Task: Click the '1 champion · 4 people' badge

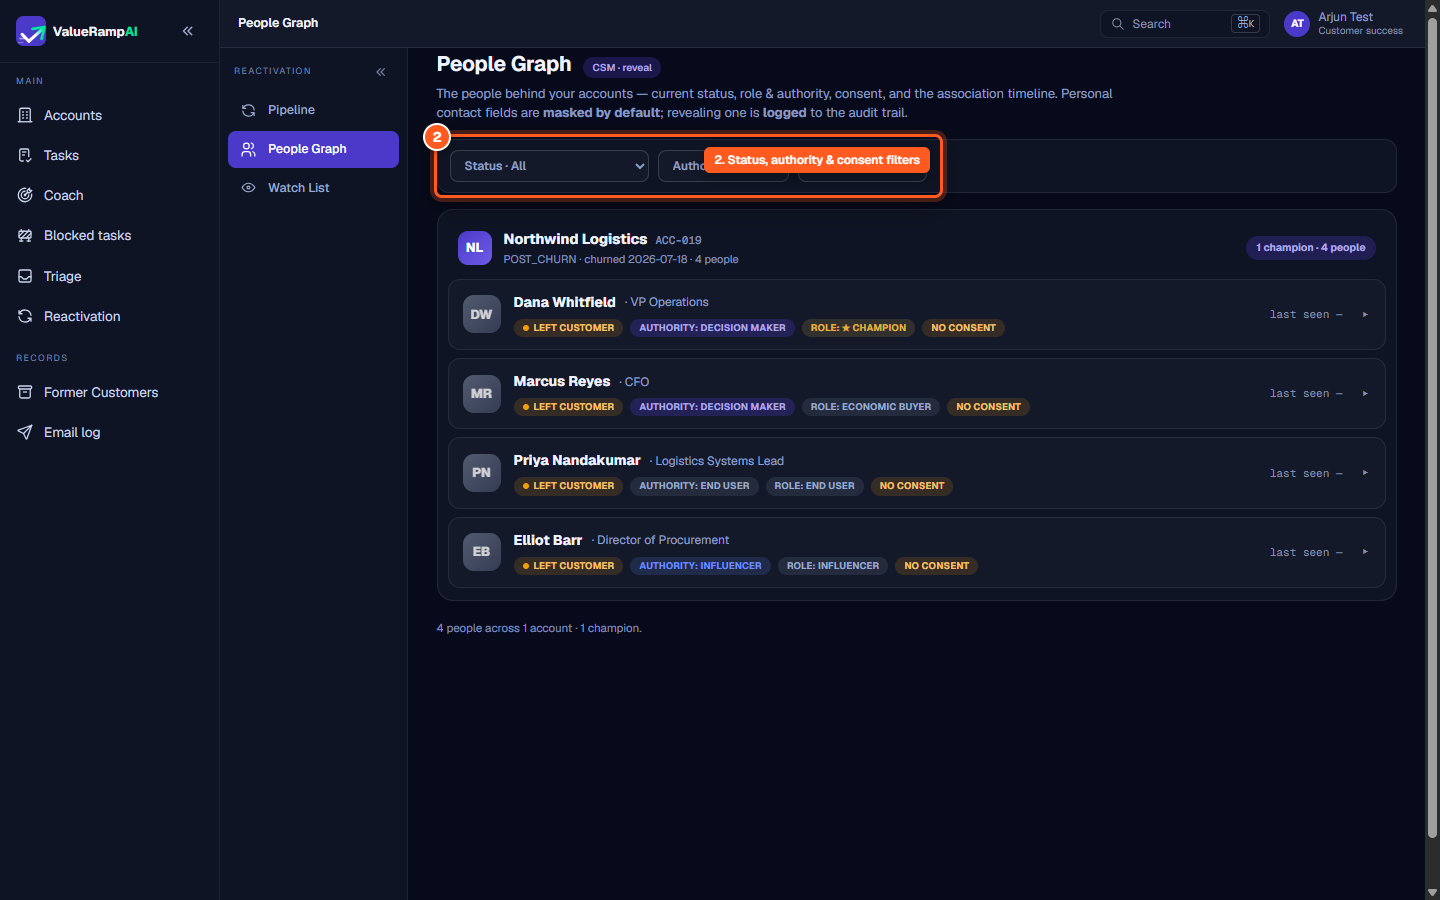Action: tap(1311, 248)
